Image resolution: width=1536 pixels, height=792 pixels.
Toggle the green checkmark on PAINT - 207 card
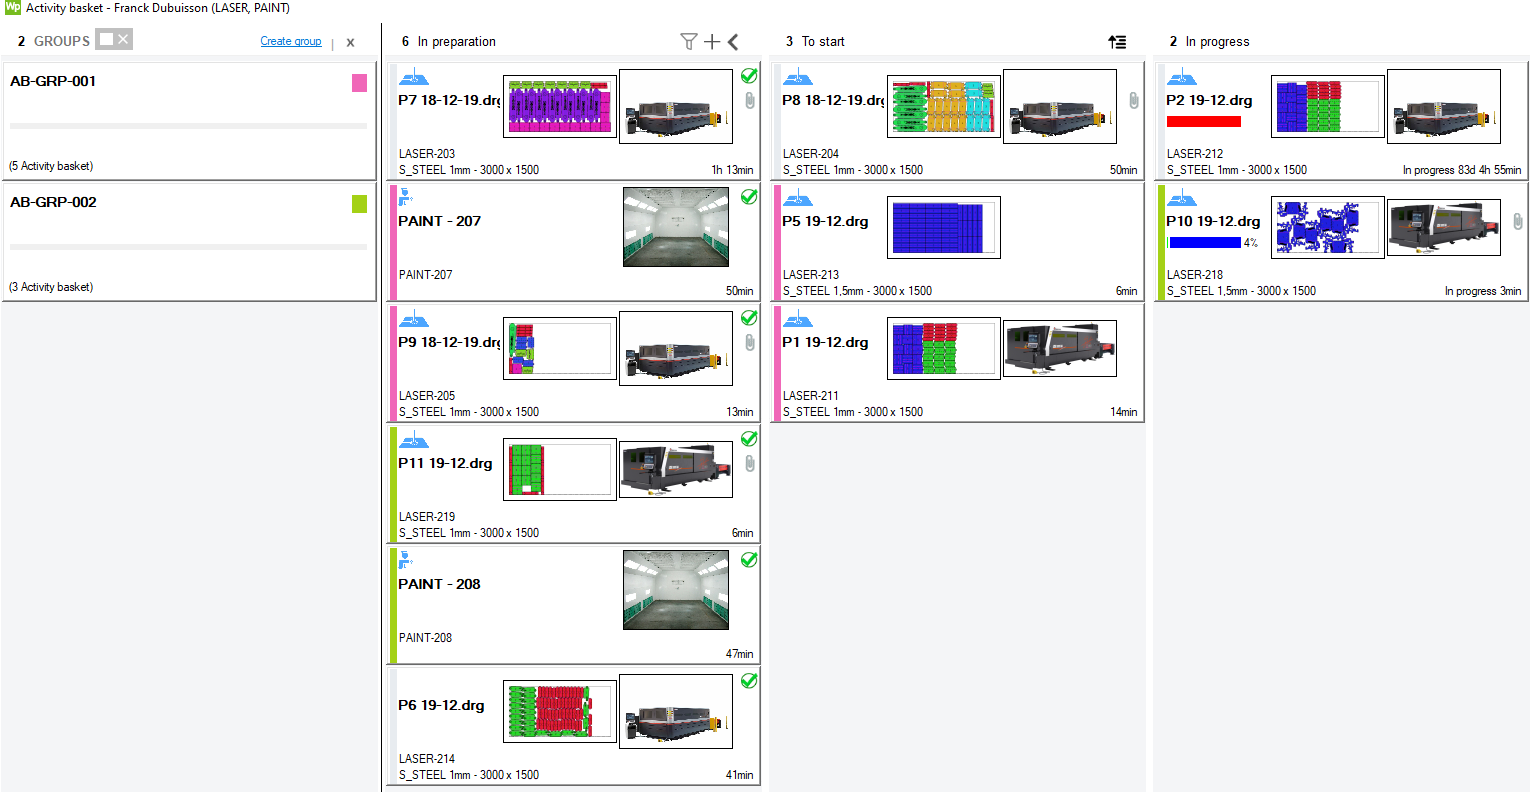pyautogui.click(x=749, y=197)
